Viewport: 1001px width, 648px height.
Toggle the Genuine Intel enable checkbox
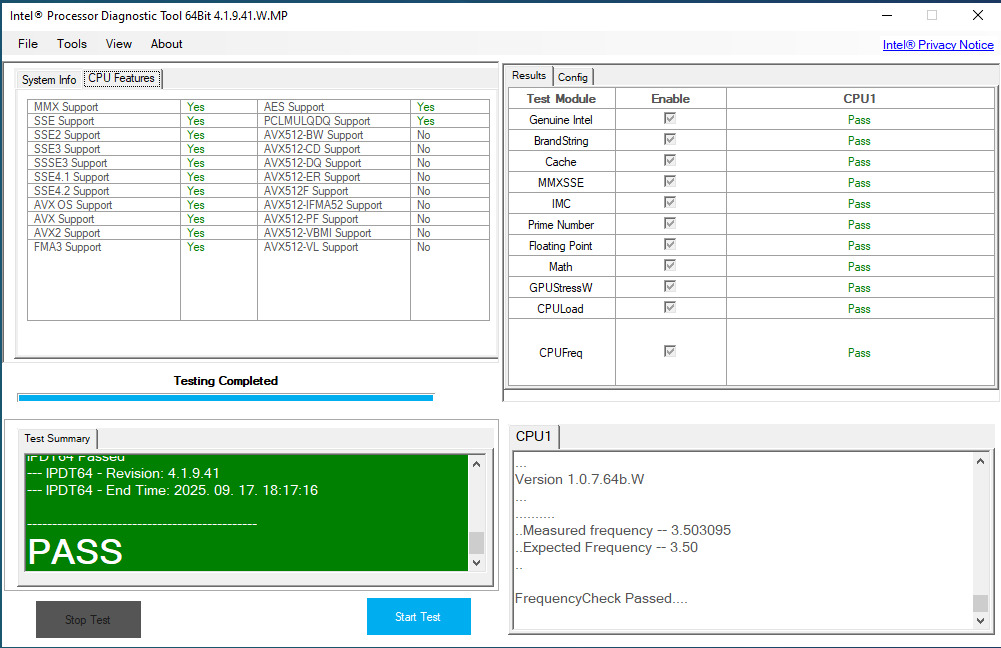tap(670, 118)
